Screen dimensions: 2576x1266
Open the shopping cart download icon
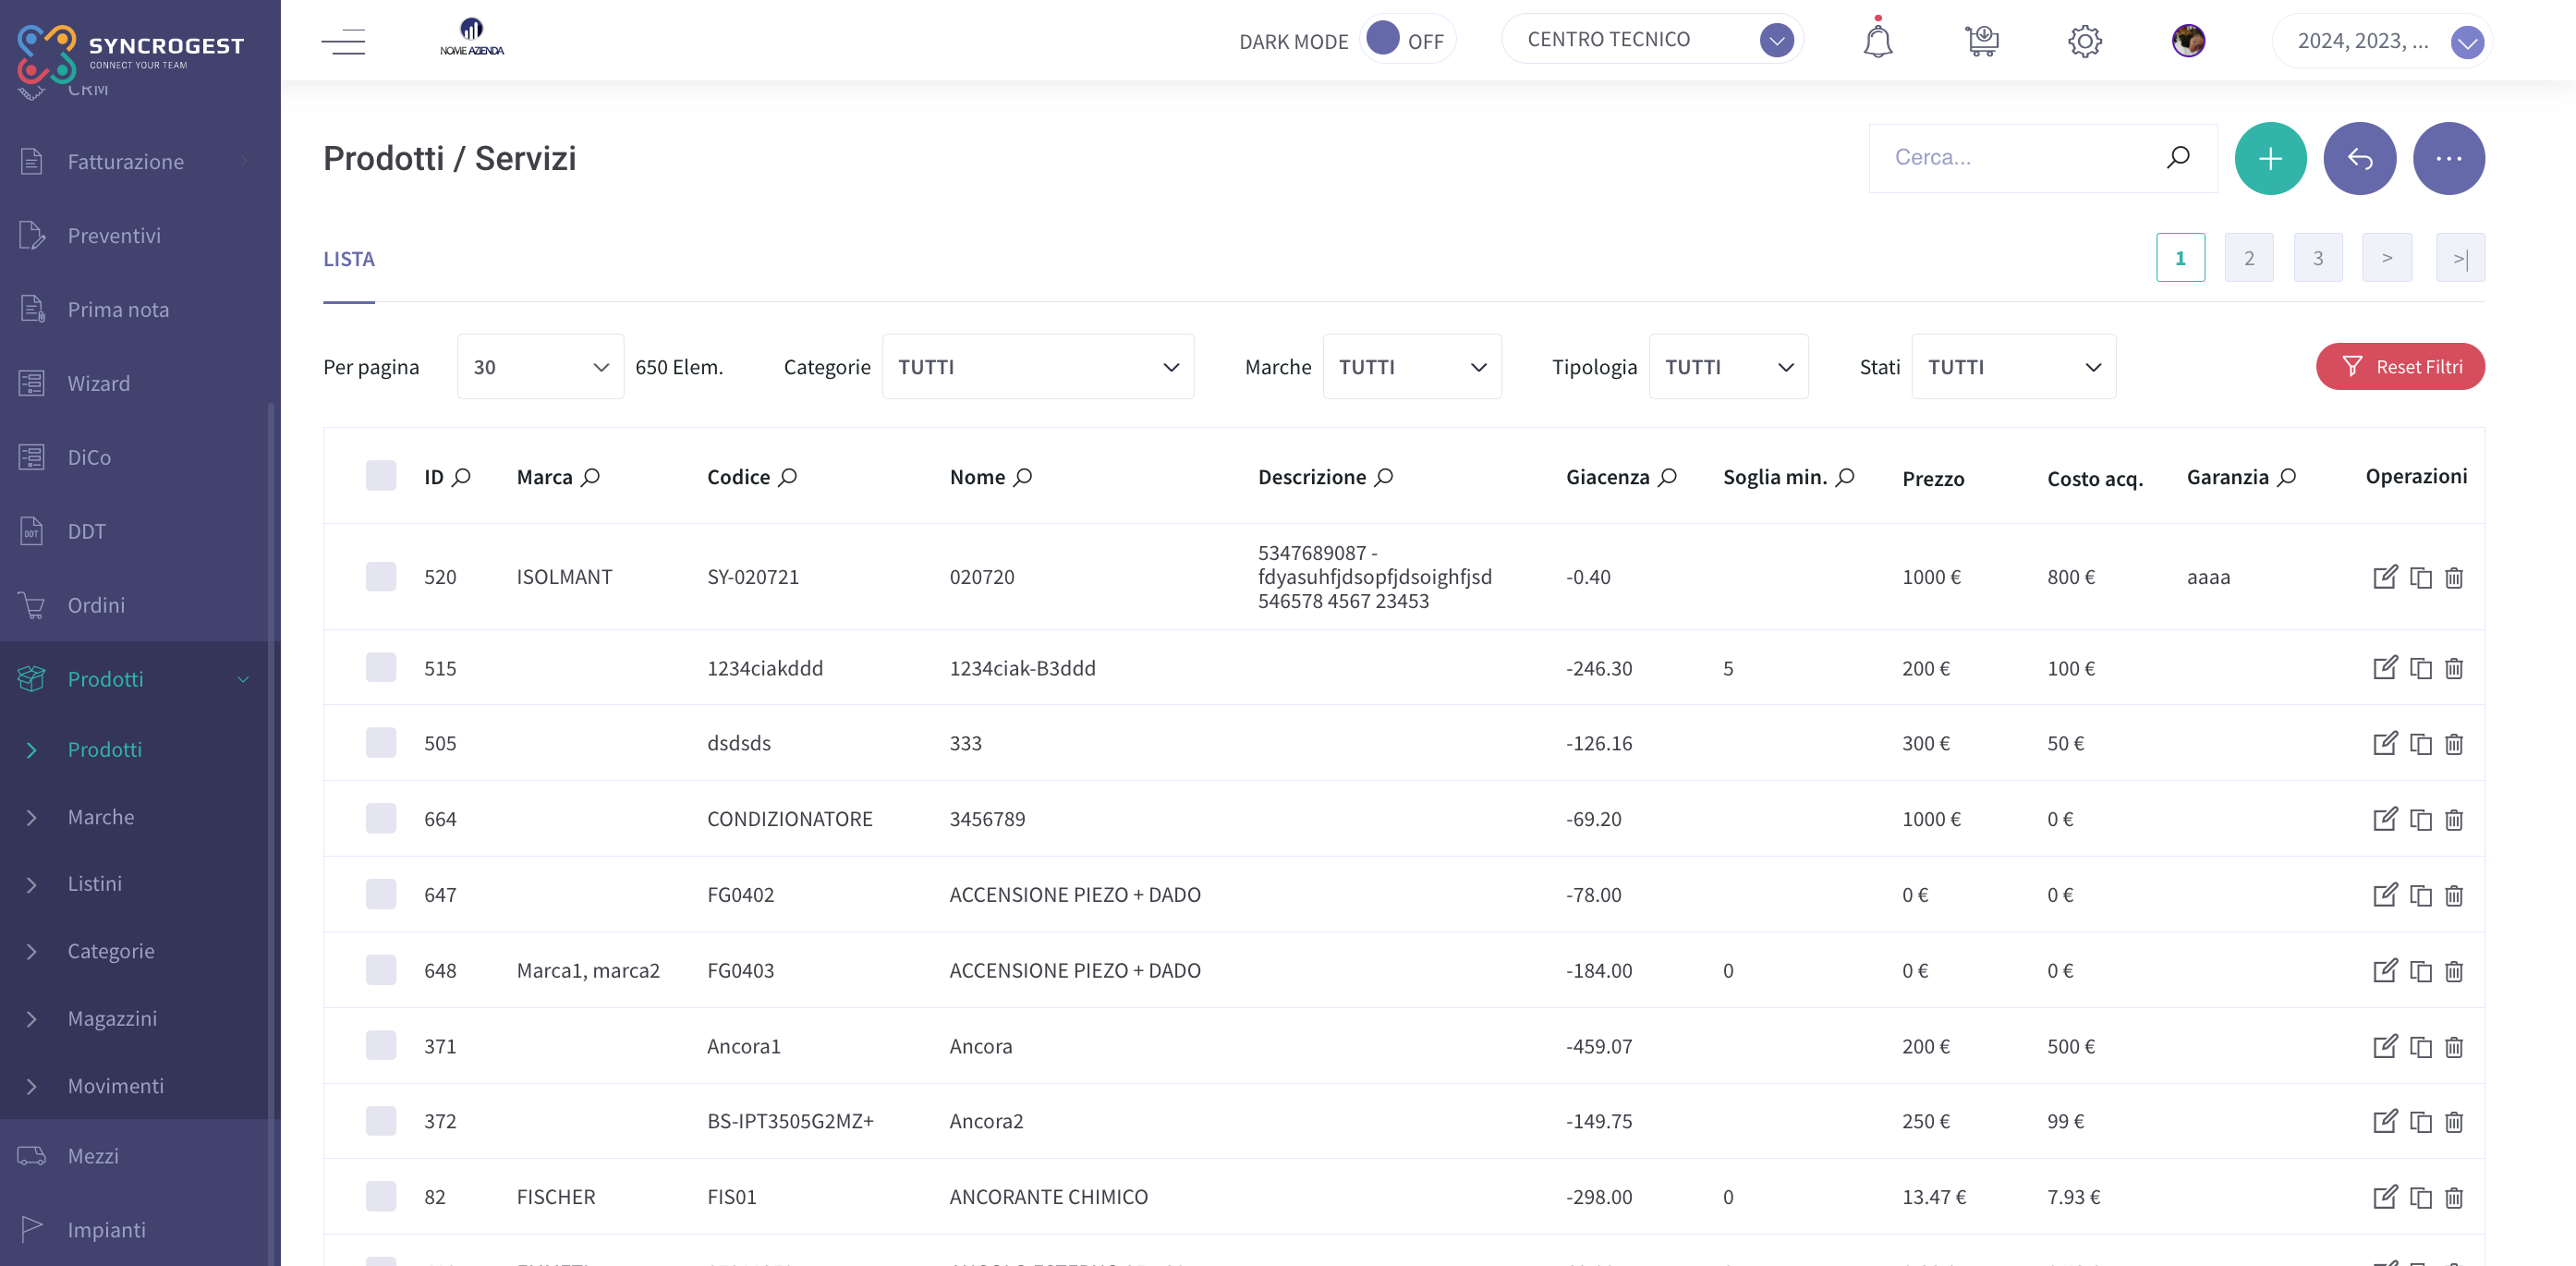point(1981,40)
